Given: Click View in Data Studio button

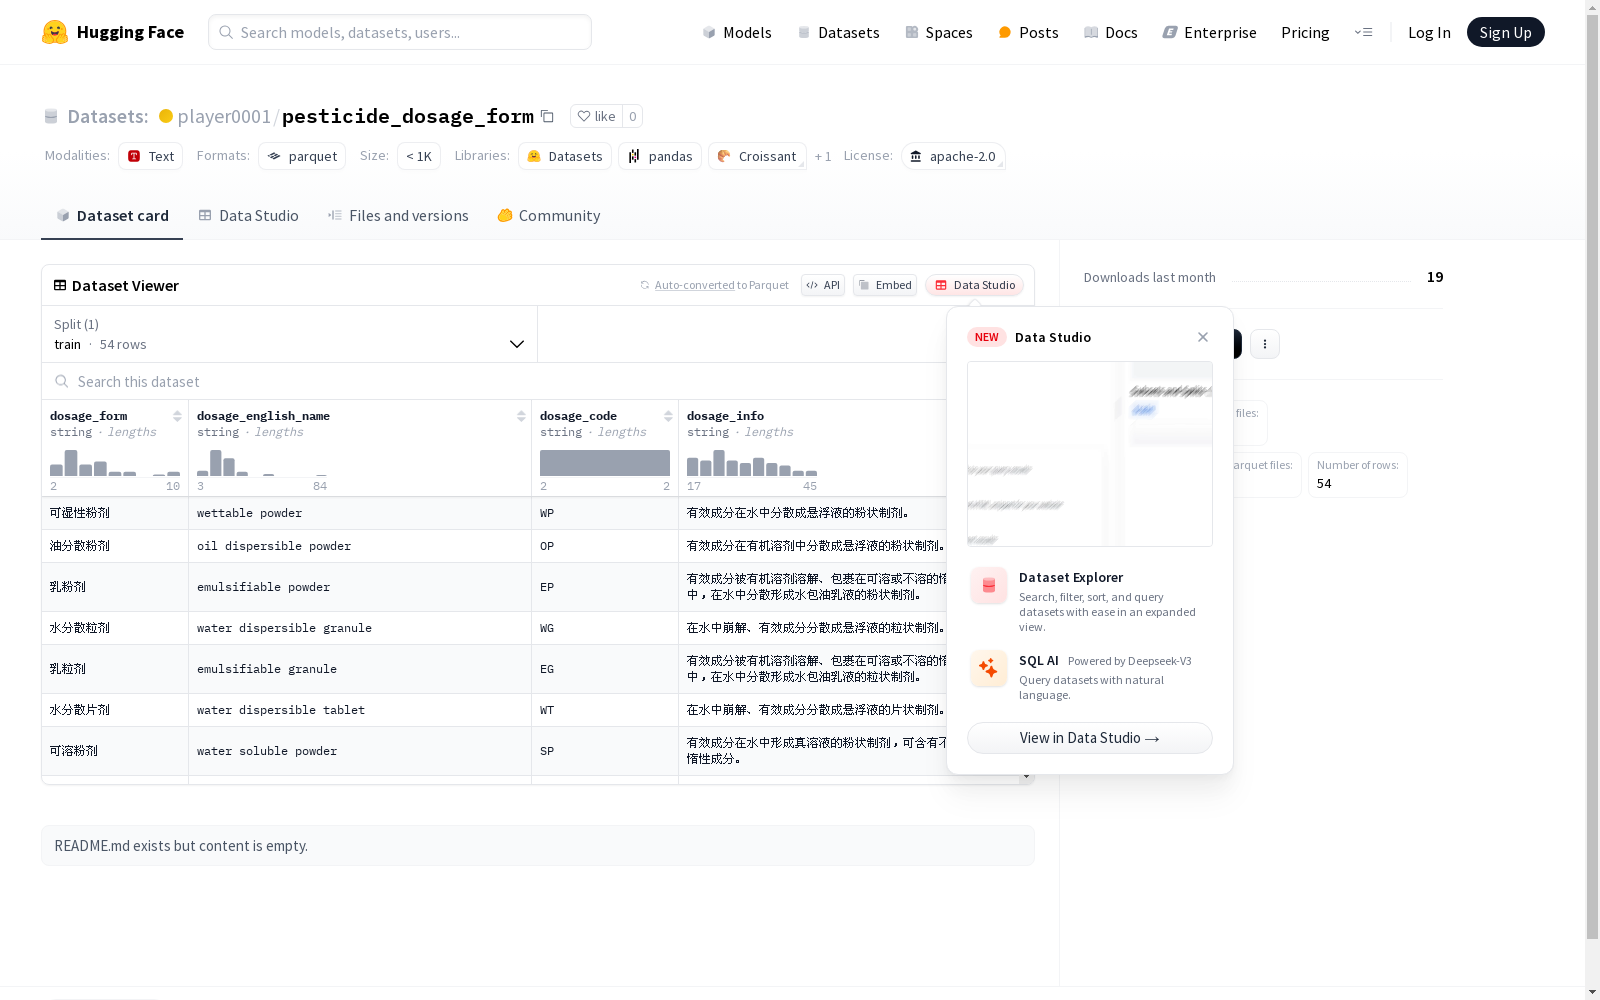Looking at the screenshot, I should coord(1090,738).
